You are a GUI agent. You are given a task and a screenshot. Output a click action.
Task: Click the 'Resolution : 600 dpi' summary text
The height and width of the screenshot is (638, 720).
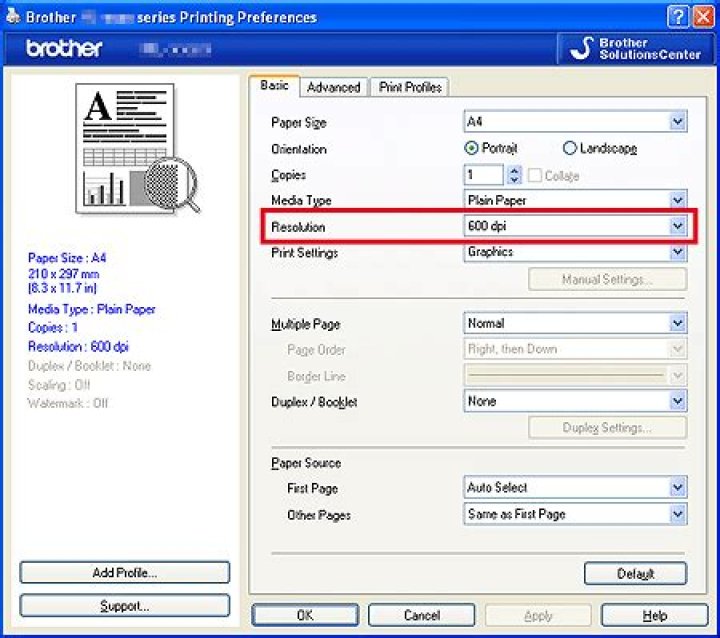point(78,346)
